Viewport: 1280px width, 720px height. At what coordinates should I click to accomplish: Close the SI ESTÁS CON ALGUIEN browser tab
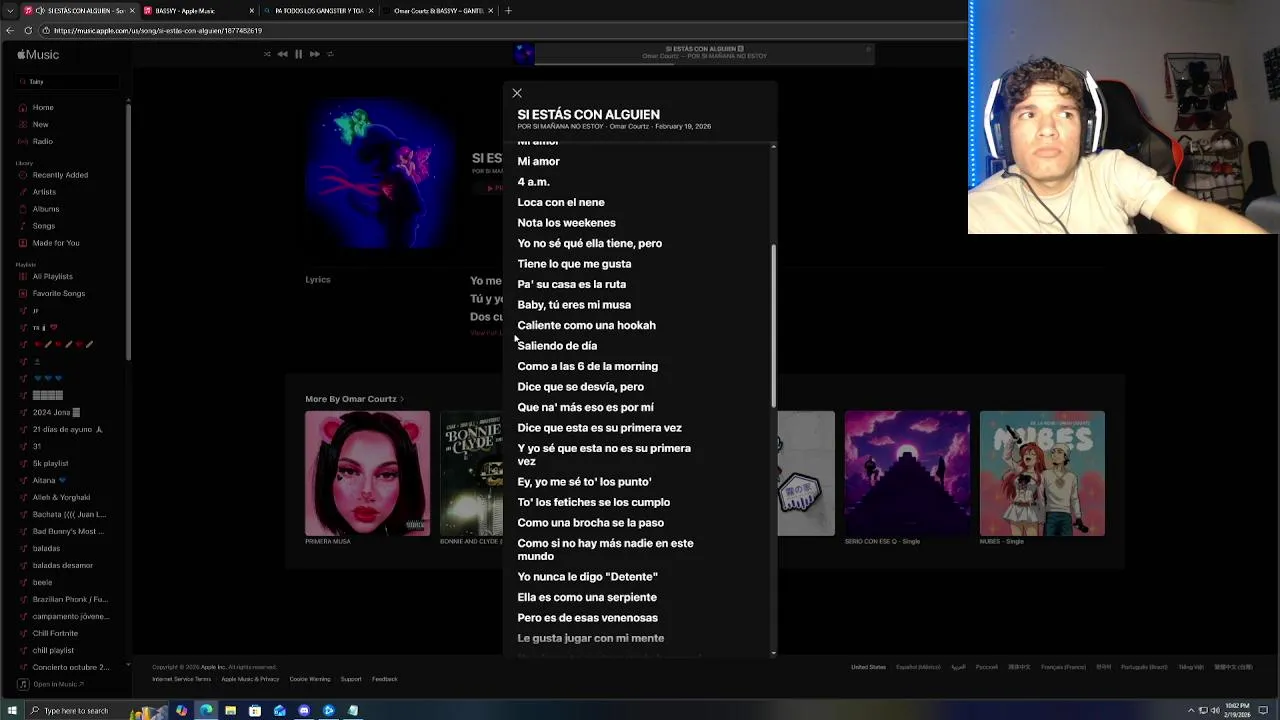131,11
